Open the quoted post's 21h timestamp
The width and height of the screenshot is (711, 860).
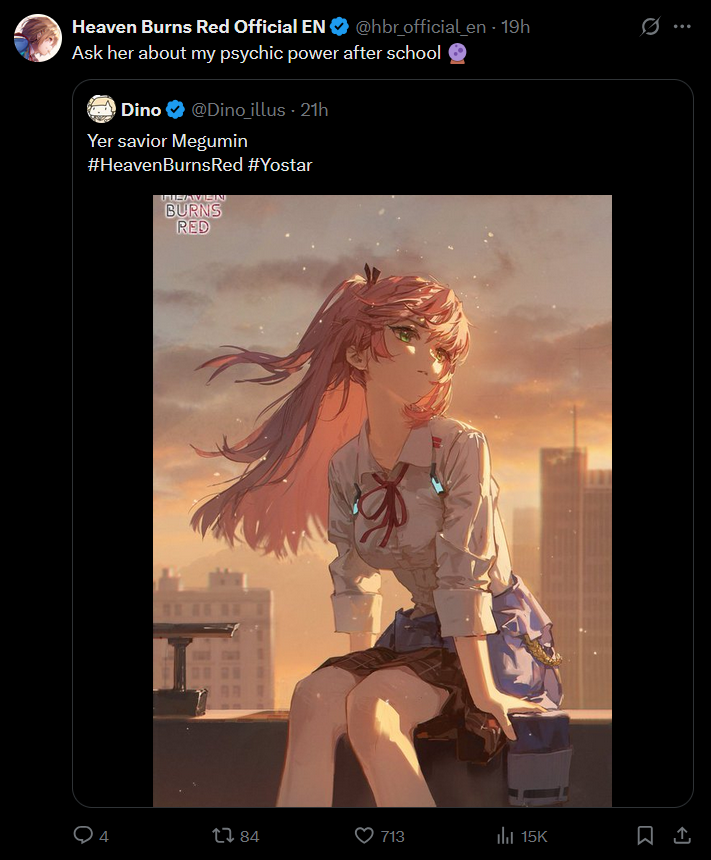coord(314,110)
